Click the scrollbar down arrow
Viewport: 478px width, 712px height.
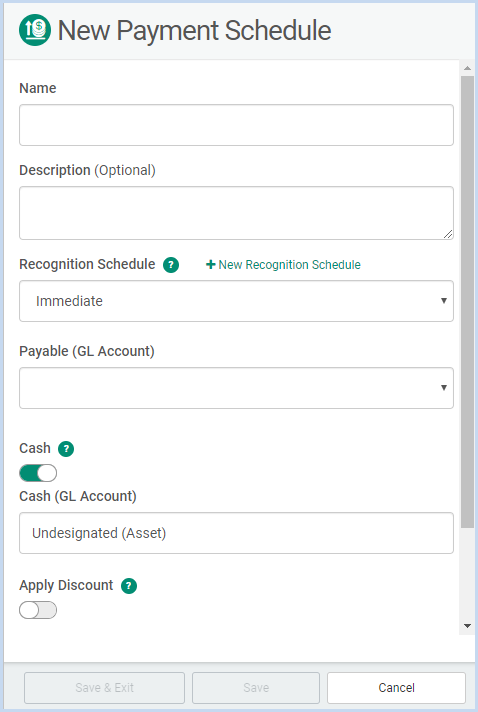(467, 626)
